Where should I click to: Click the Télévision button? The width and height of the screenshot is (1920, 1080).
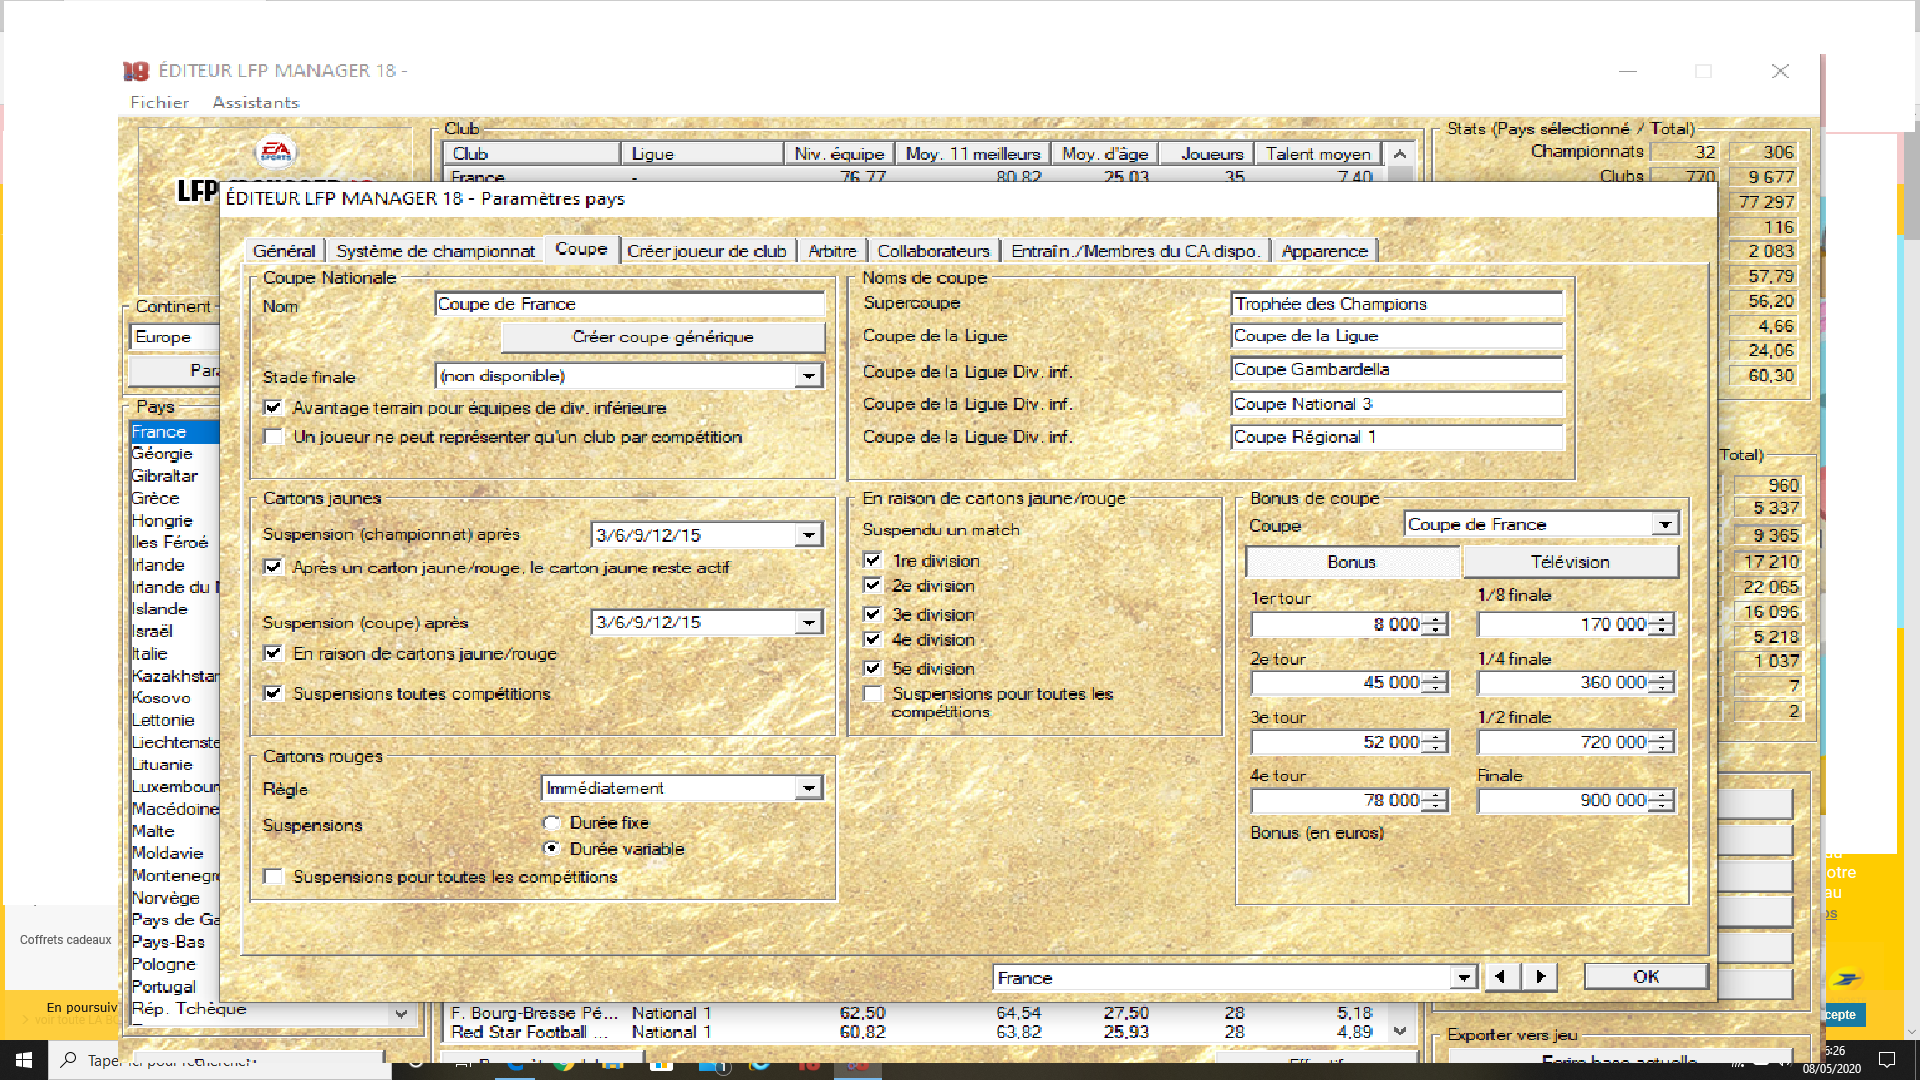[1570, 562]
